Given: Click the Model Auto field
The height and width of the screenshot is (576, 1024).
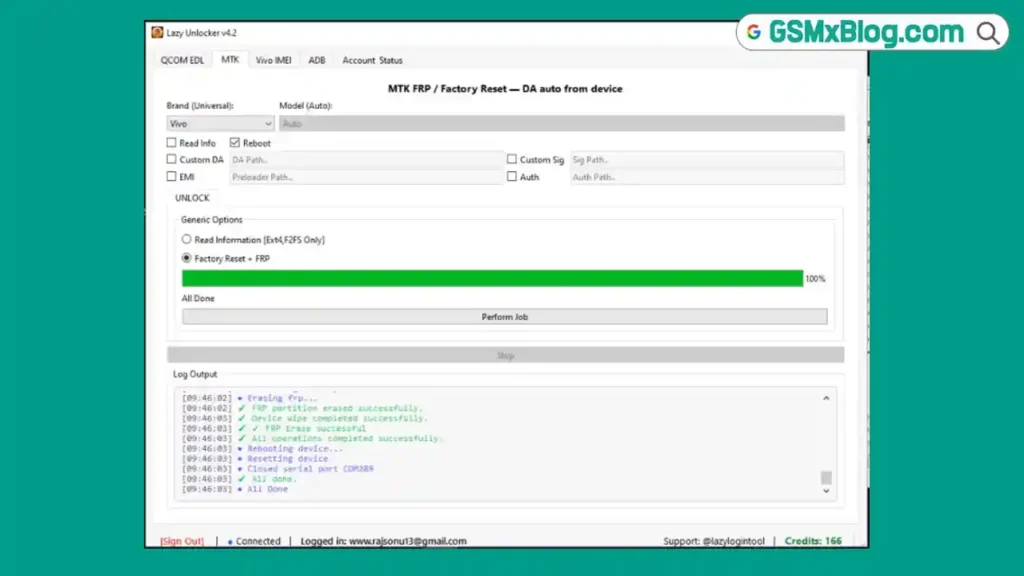Looking at the screenshot, I should tap(562, 123).
